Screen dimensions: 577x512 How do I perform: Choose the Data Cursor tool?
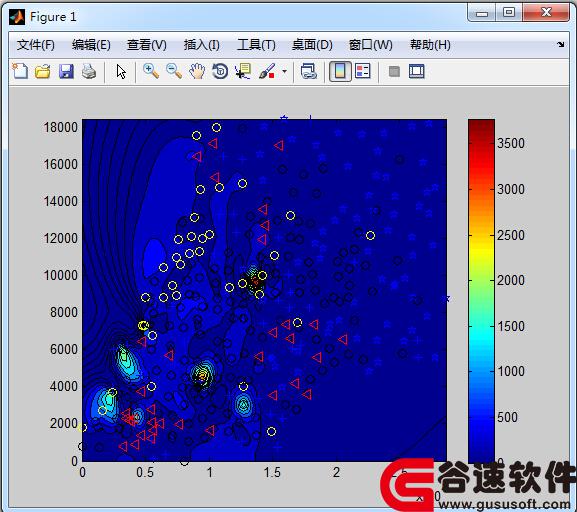(x=243, y=71)
